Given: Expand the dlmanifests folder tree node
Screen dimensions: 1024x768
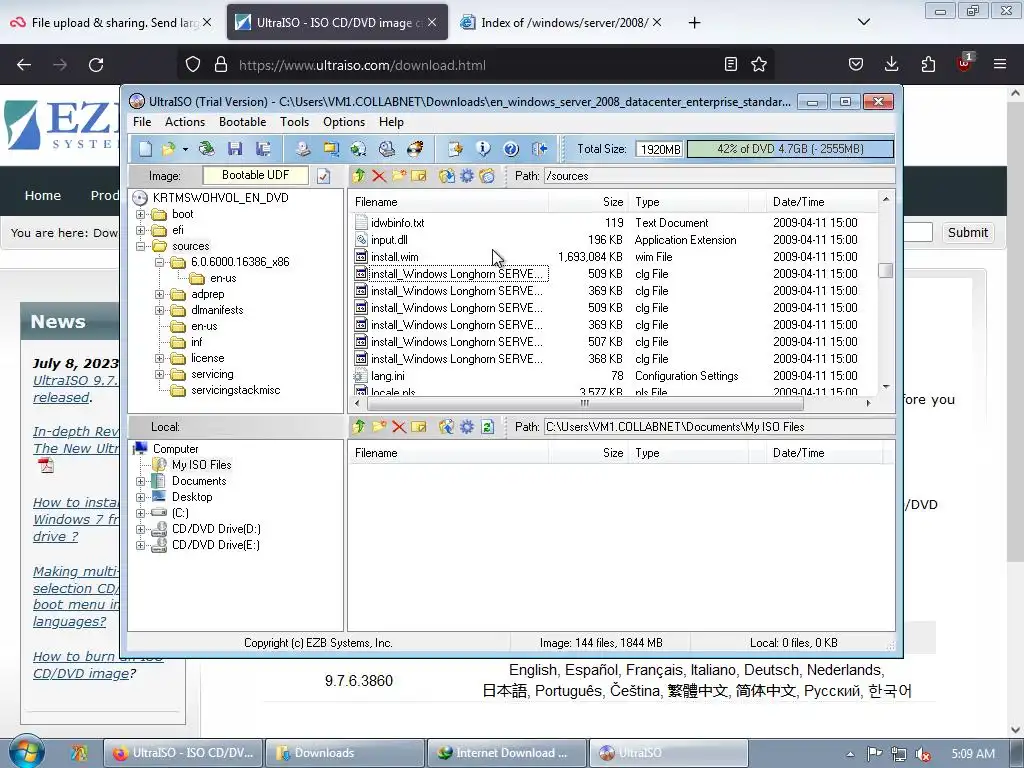Looking at the screenshot, I should [x=159, y=310].
